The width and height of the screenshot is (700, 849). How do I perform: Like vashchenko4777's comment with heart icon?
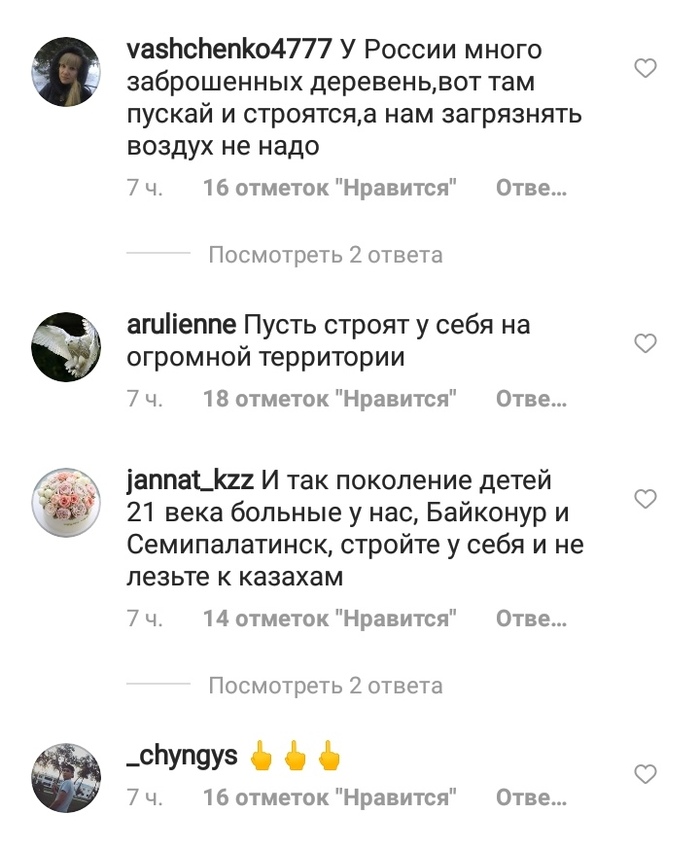pos(645,68)
